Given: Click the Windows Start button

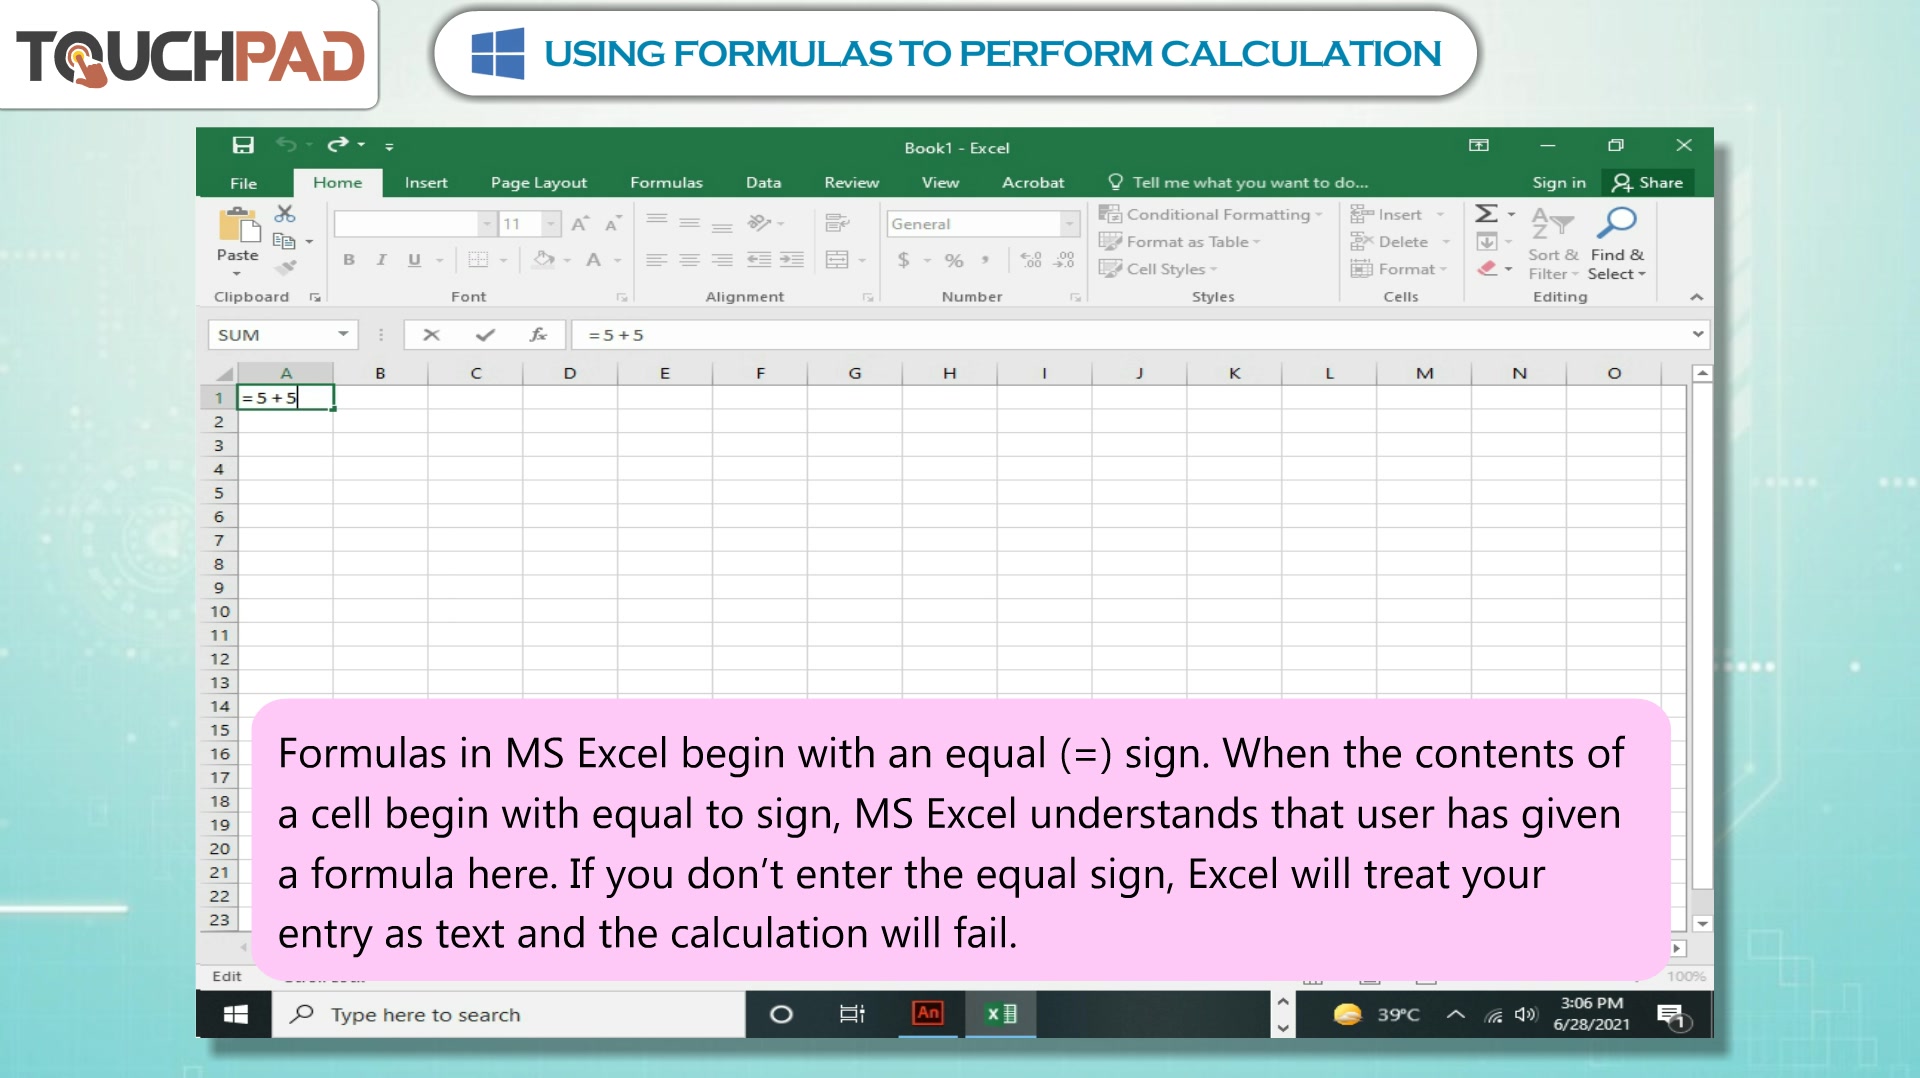Looking at the screenshot, I should 235,1014.
